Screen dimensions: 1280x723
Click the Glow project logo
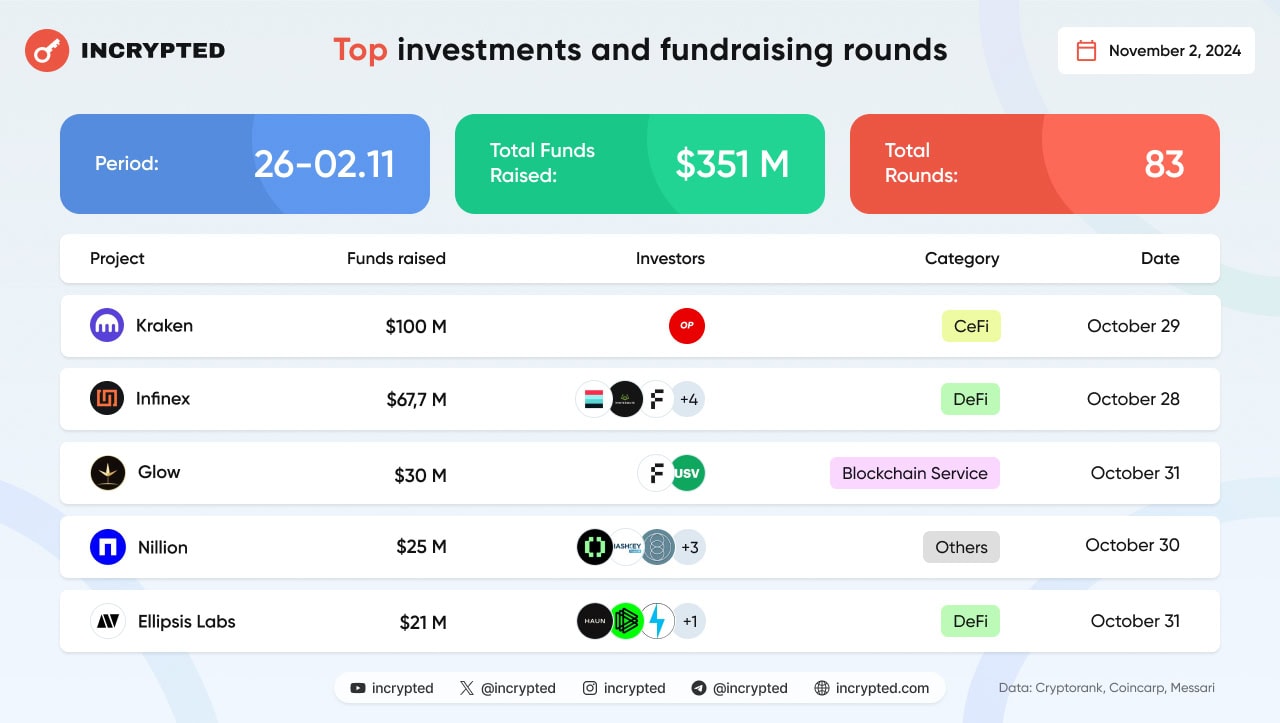click(x=107, y=473)
